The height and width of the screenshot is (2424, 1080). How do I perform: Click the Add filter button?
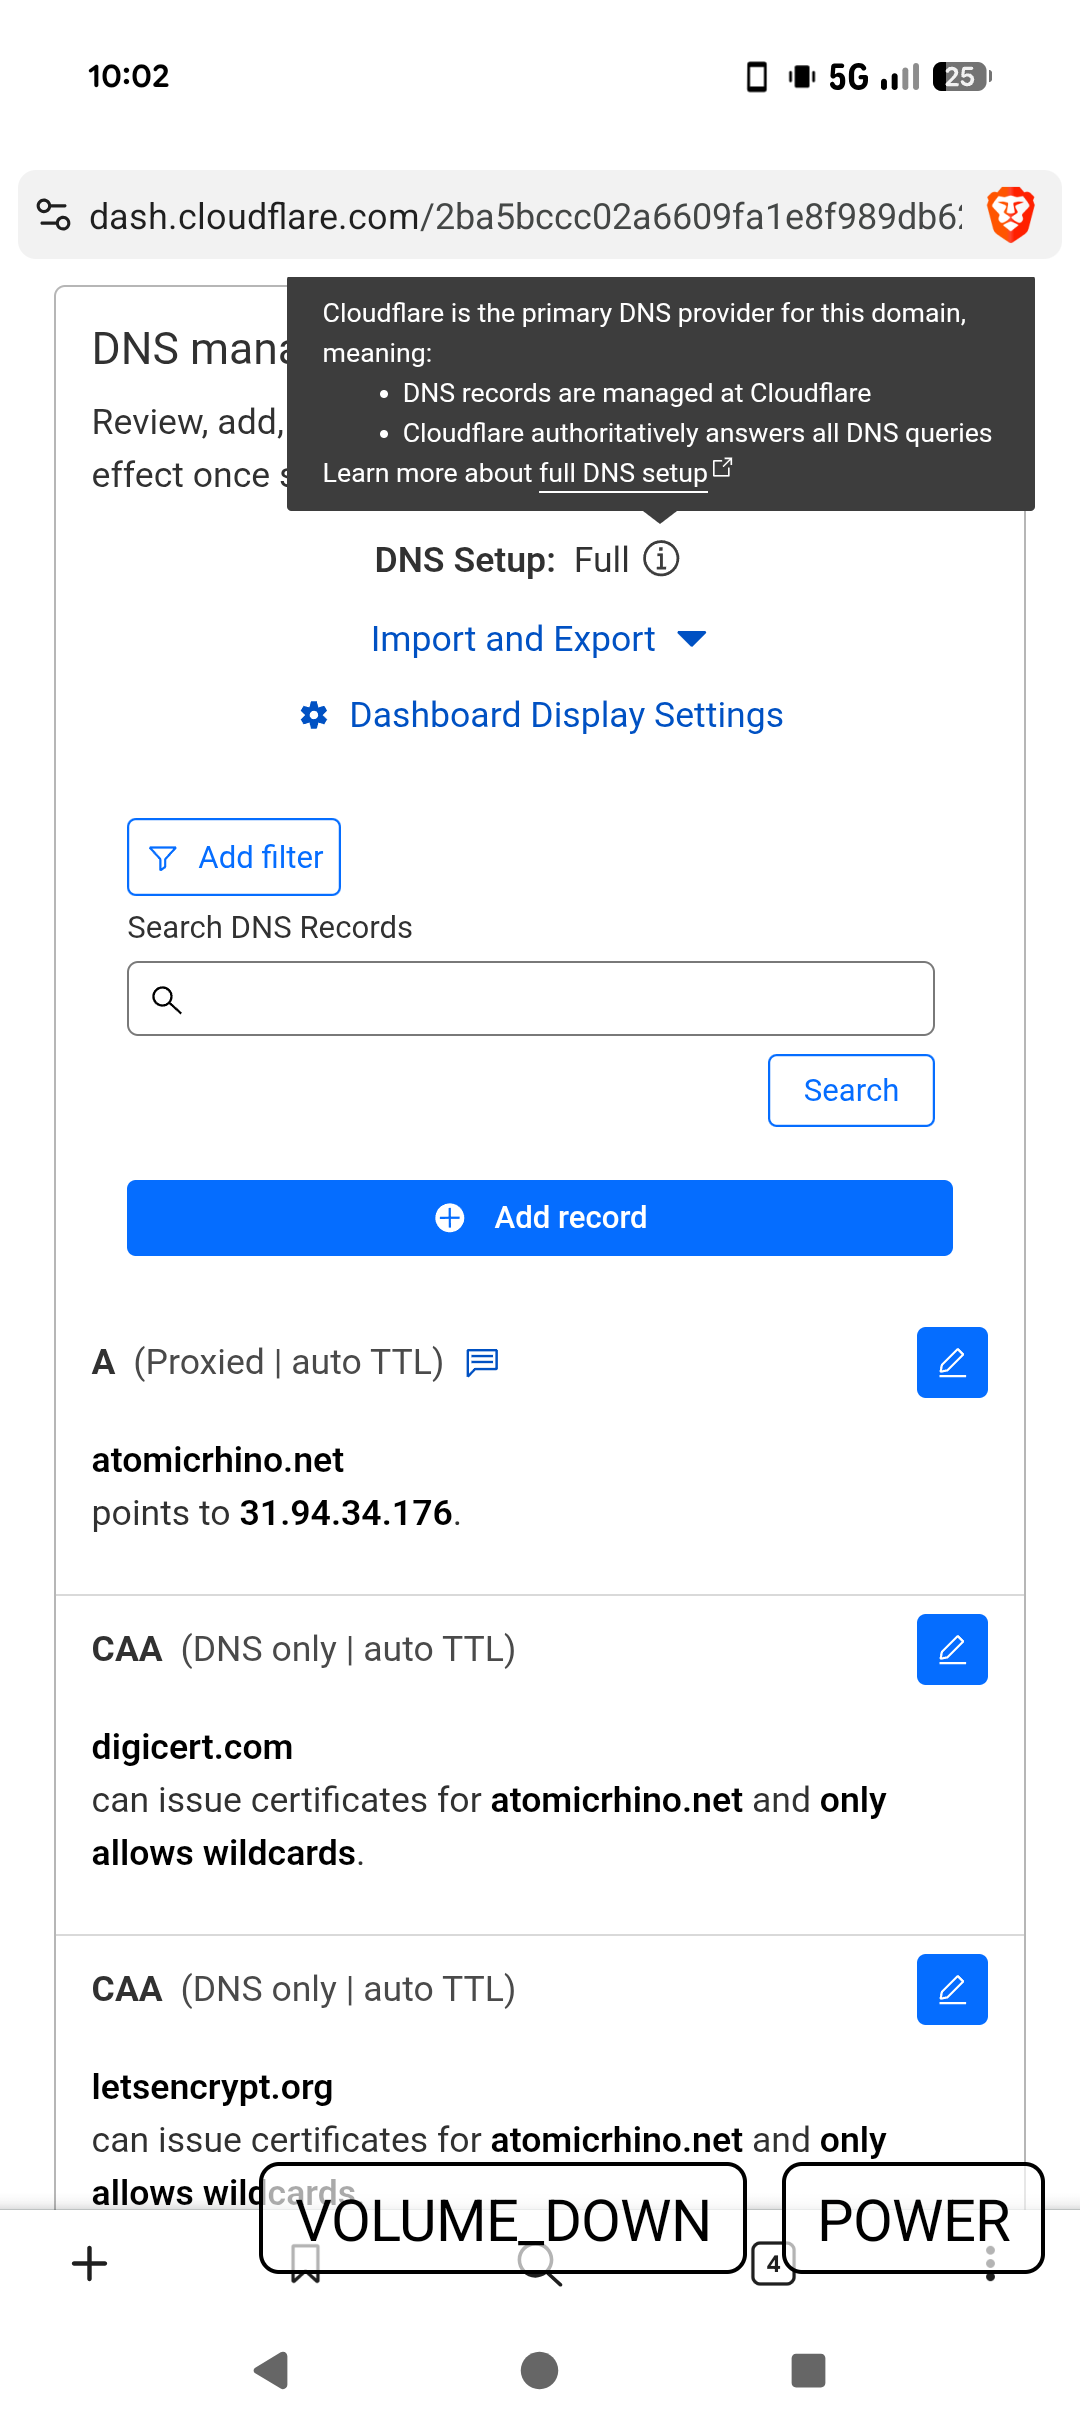(x=234, y=857)
